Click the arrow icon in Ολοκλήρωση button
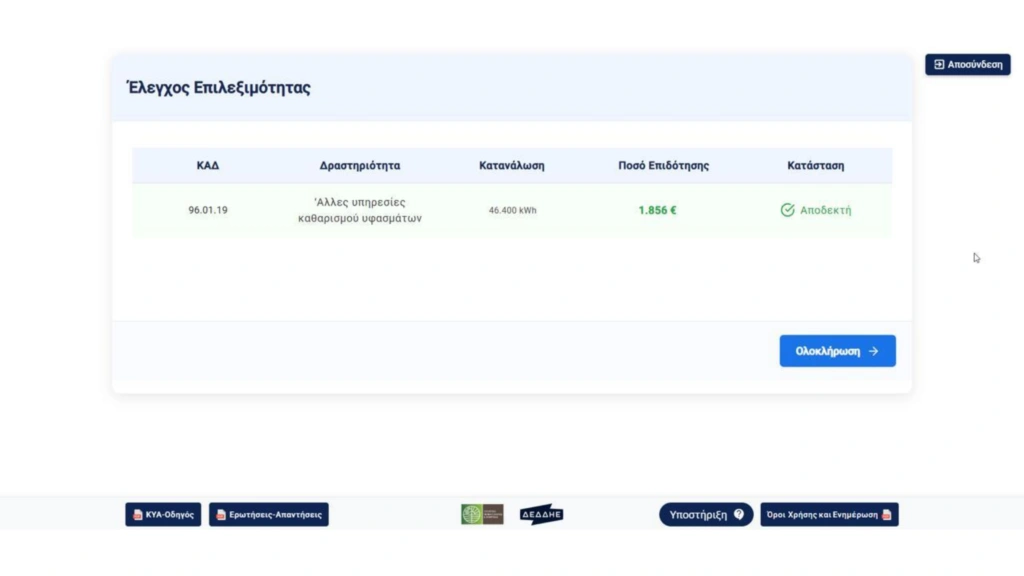Viewport: 1024px width, 576px height. [874, 351]
